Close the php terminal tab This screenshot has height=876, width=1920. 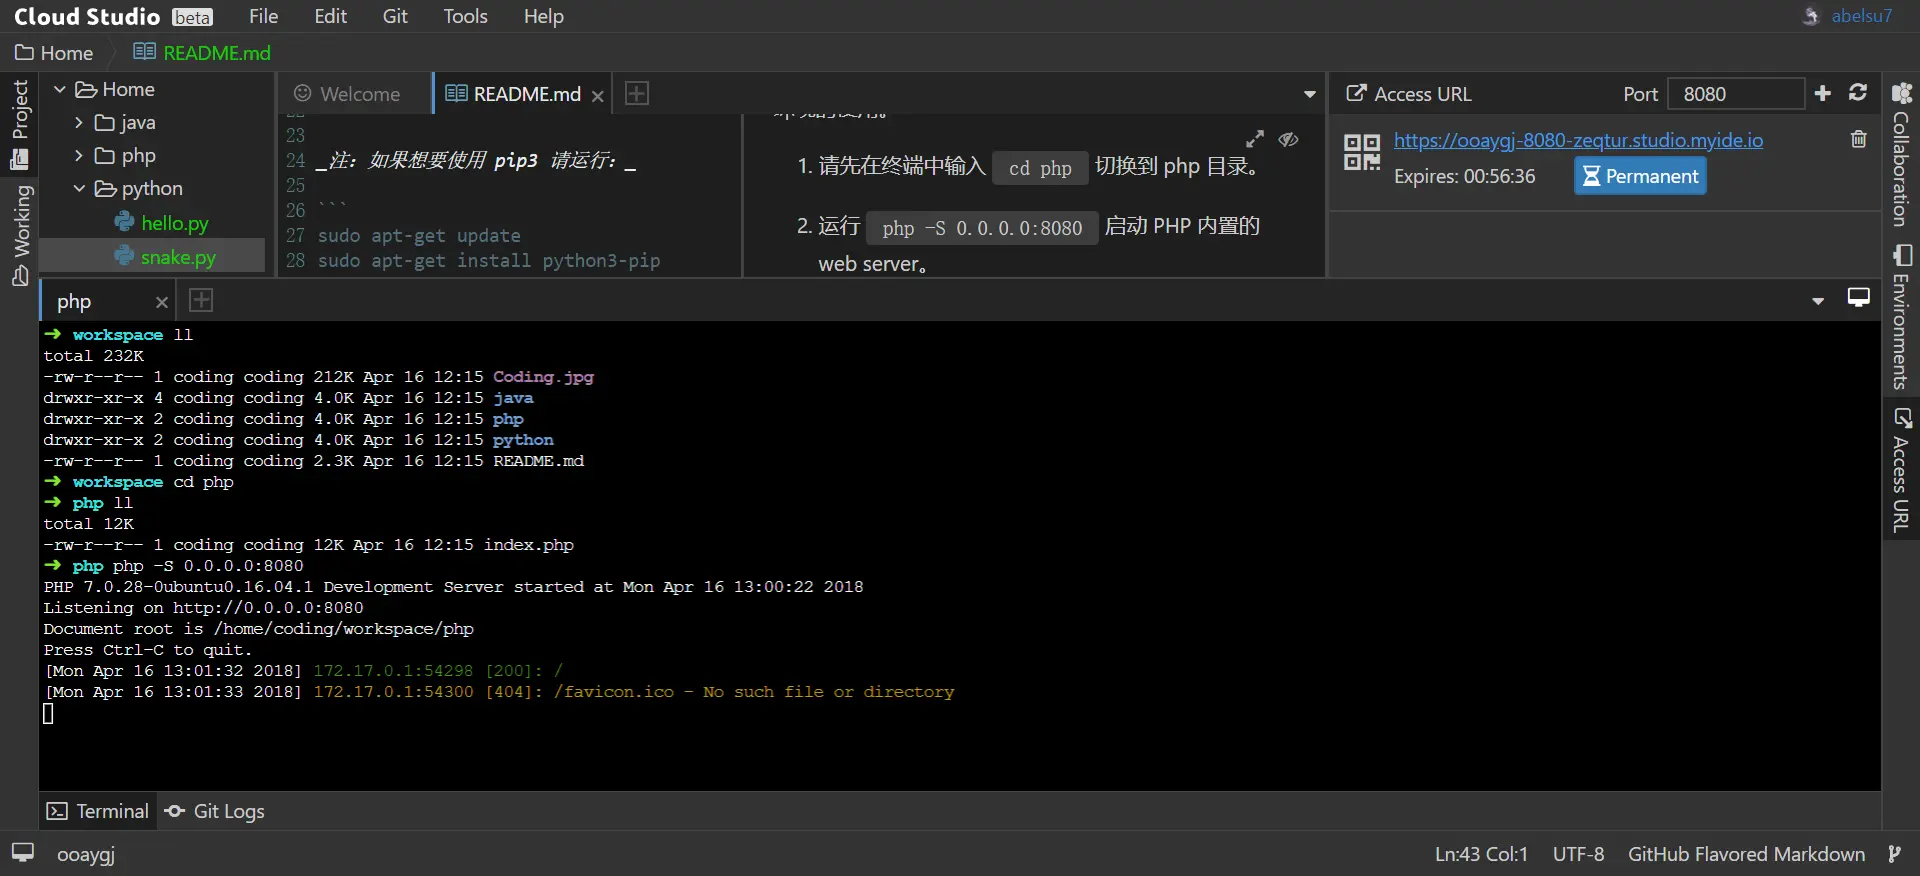pyautogui.click(x=161, y=302)
